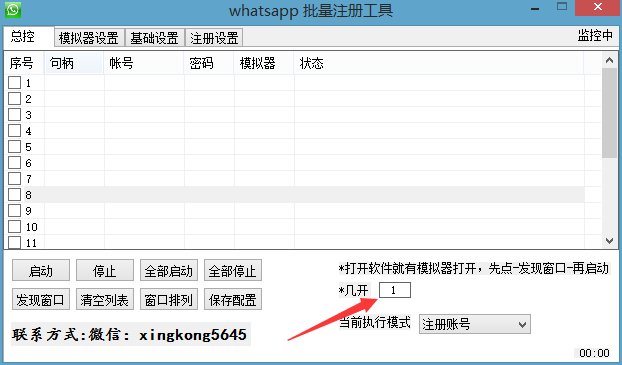Click the 序号 column header

24,63
